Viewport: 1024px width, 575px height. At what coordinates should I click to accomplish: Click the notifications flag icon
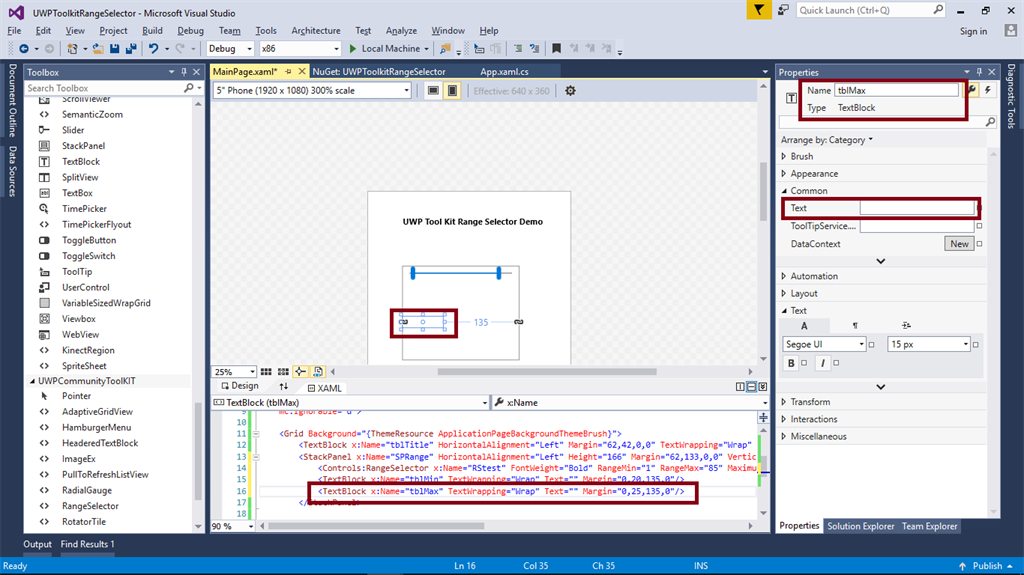(x=761, y=10)
